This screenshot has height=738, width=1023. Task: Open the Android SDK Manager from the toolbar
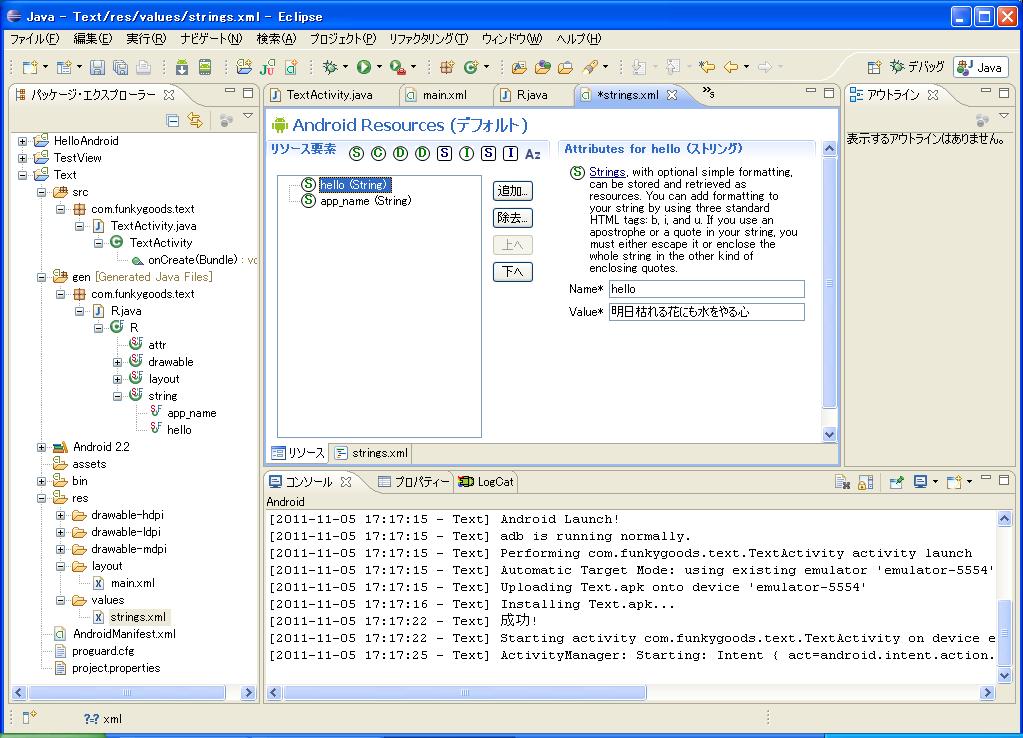point(182,67)
